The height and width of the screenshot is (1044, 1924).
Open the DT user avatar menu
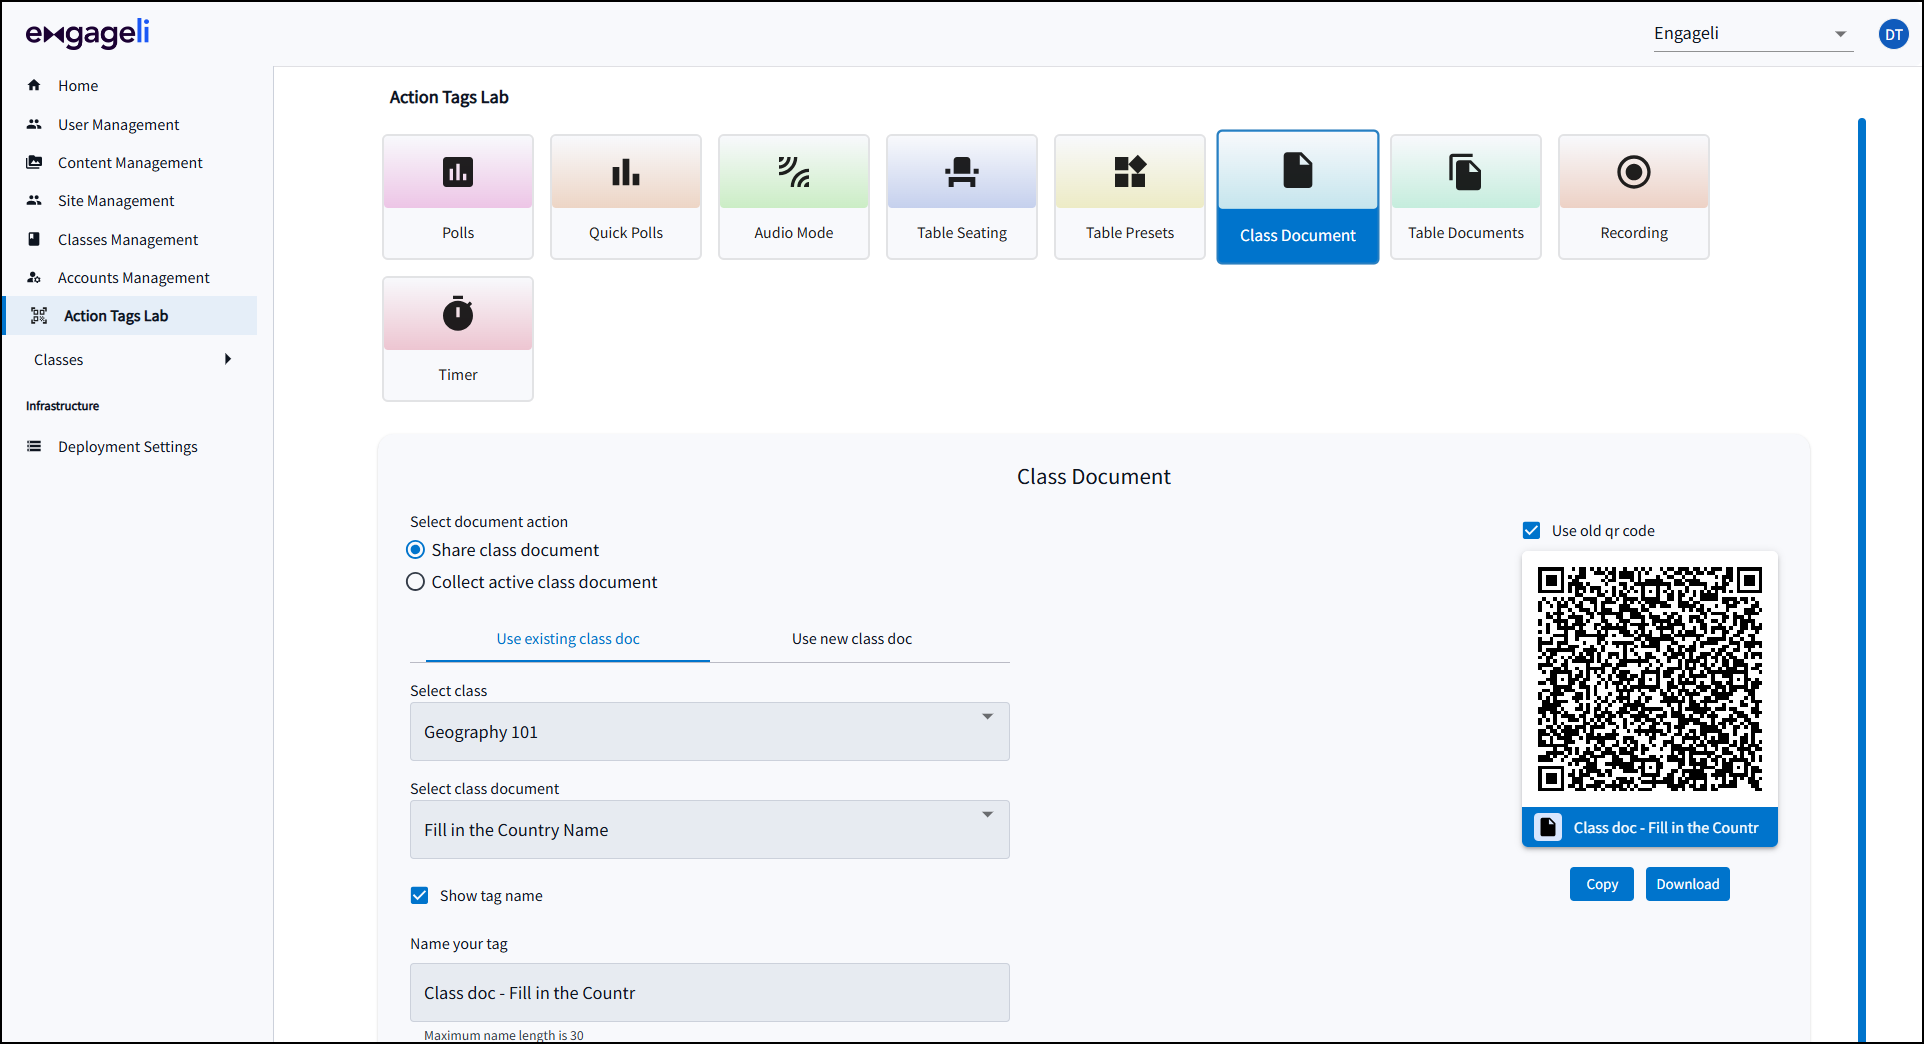coord(1894,34)
